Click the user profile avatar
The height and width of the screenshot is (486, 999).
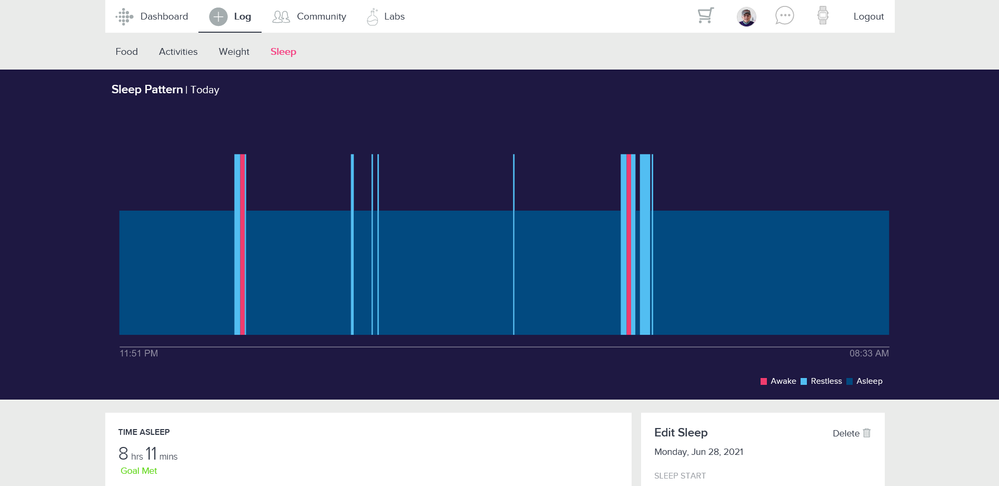[x=746, y=17]
